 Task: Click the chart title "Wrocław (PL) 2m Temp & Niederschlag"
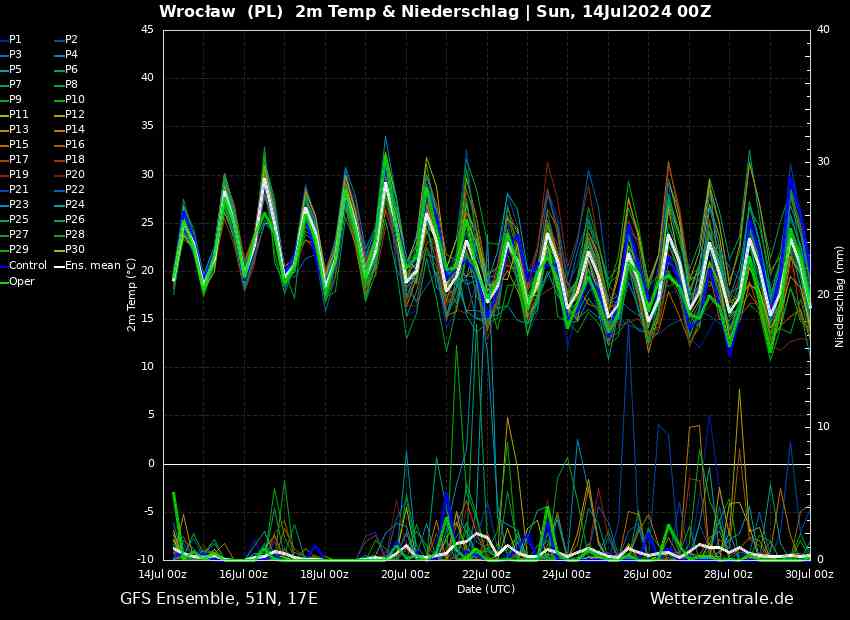click(339, 11)
